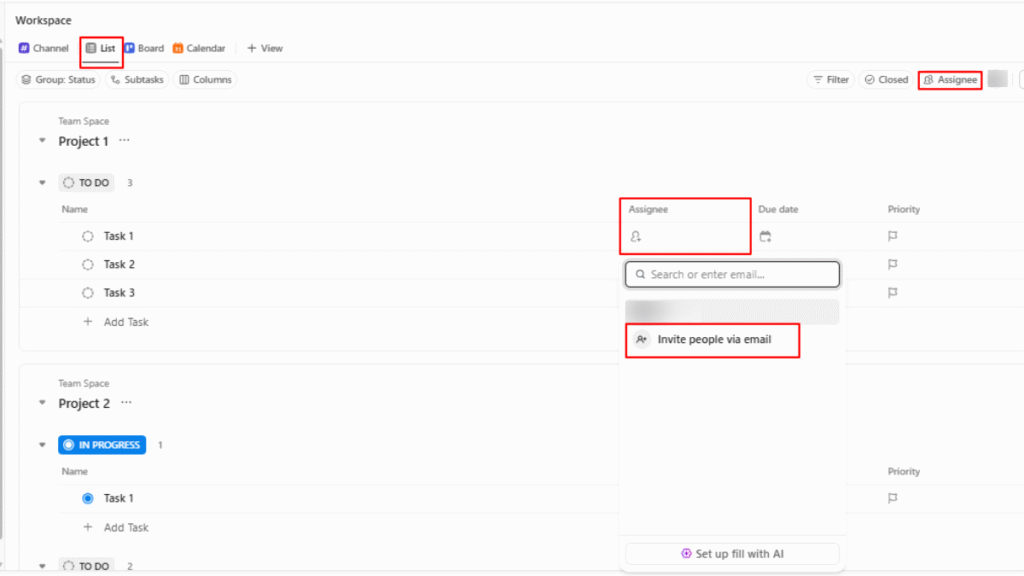Toggle grouping with Group: Status
Screen dimensions: 1024x576
57,79
